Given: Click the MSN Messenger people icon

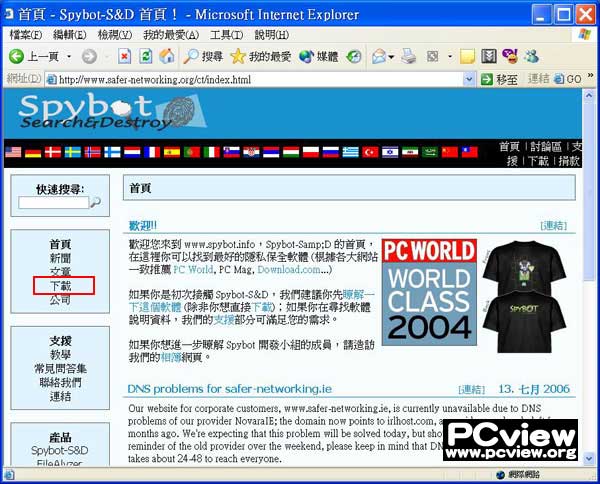Looking at the screenshot, I should pyautogui.click(x=532, y=57).
